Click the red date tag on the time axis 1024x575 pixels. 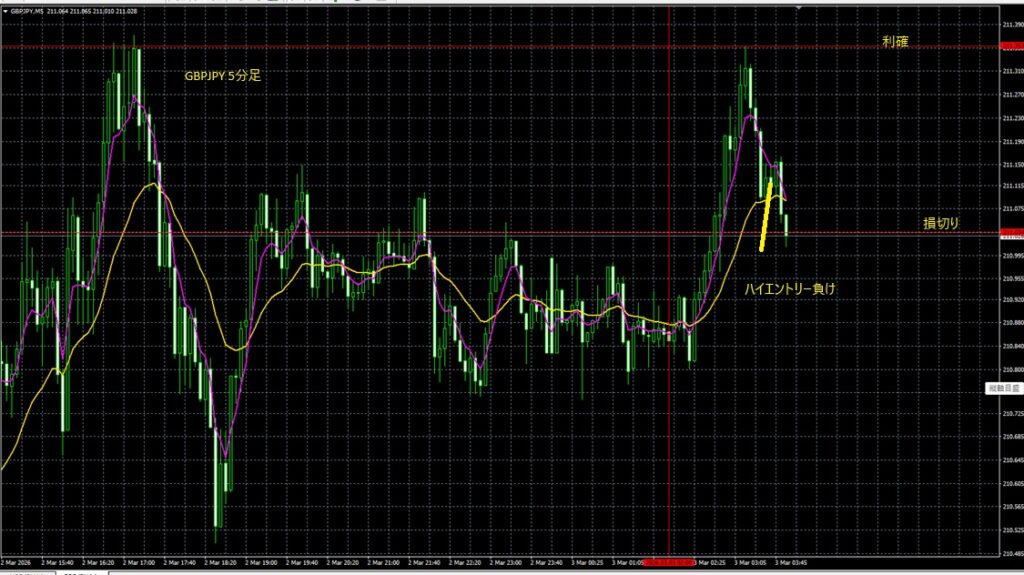click(669, 562)
